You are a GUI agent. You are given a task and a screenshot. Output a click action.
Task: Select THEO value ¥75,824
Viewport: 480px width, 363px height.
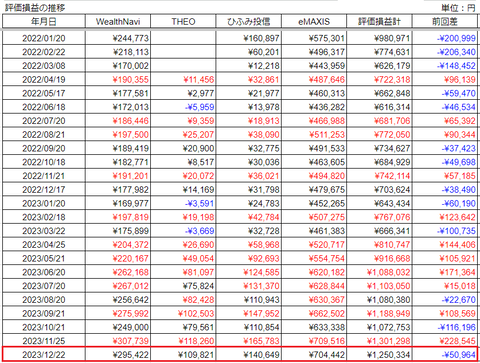pyautogui.click(x=198, y=286)
